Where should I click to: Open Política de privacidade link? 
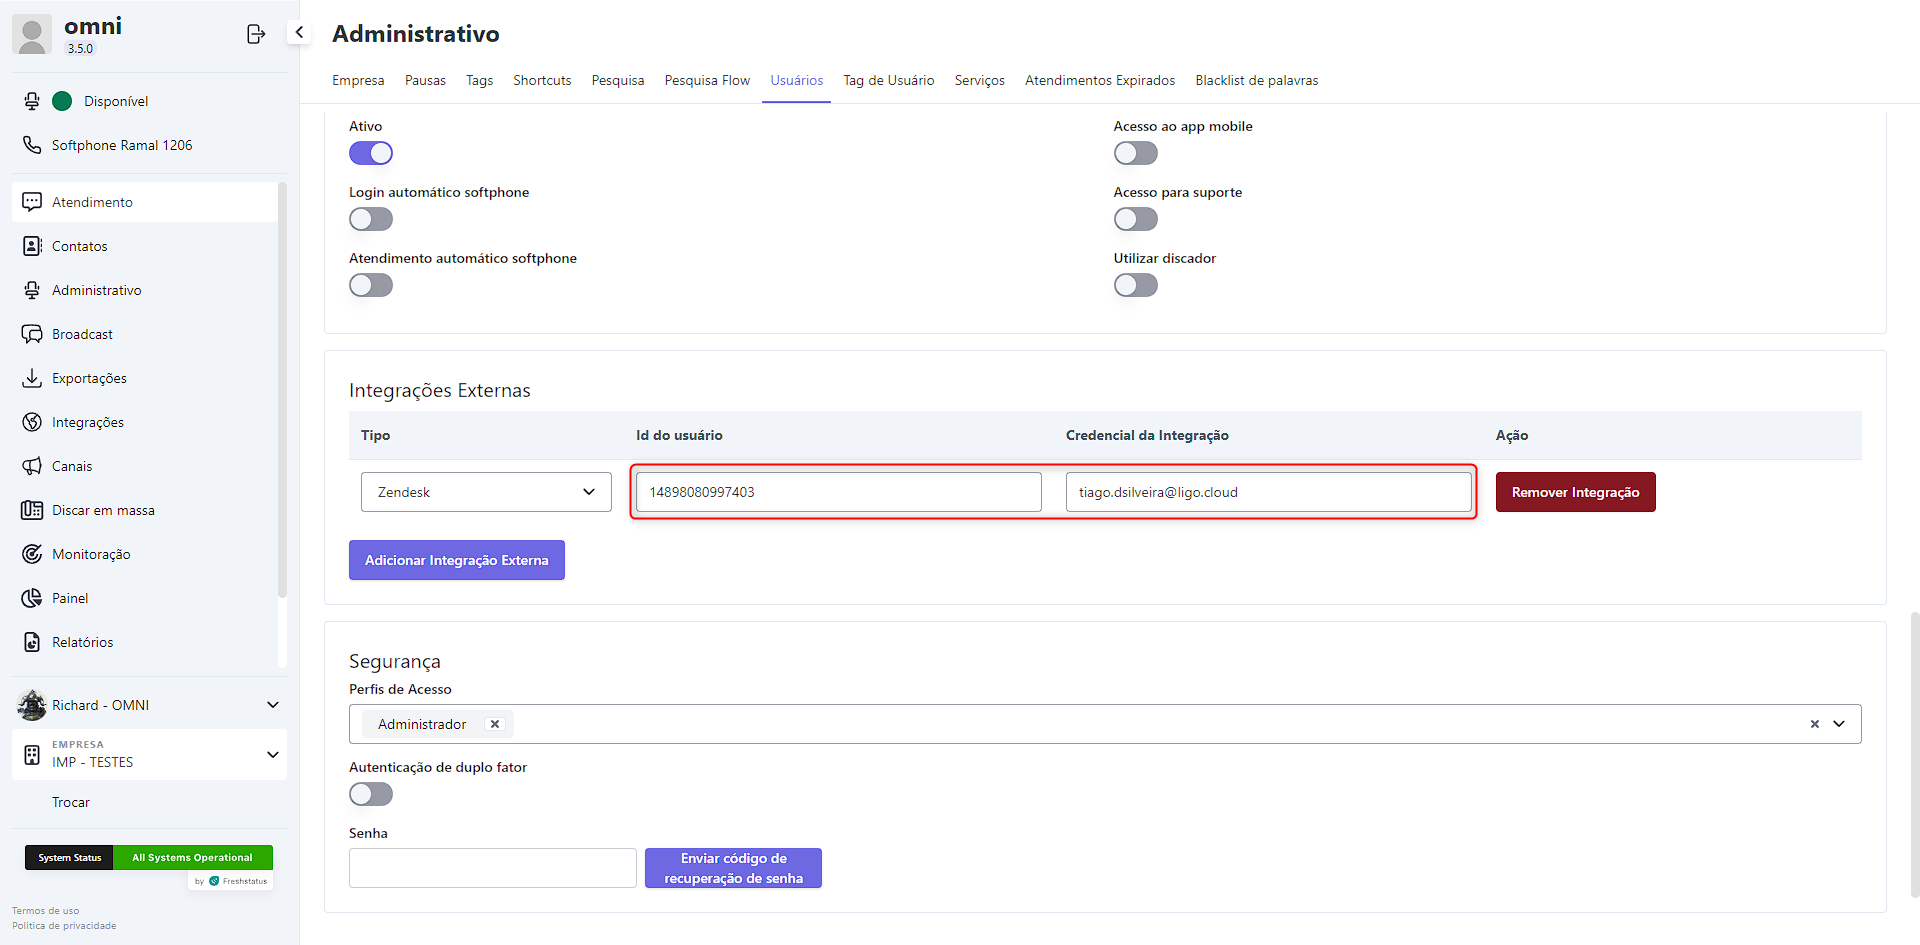pyautogui.click(x=64, y=926)
